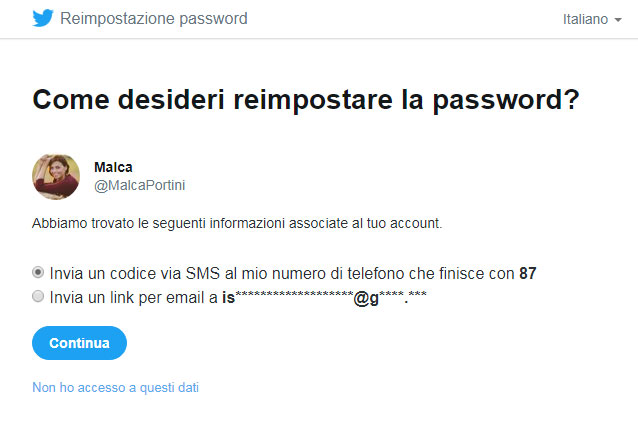Viewport: 638px width, 447px height.
Task: Click the bold email prefix is
Action: click(228, 298)
